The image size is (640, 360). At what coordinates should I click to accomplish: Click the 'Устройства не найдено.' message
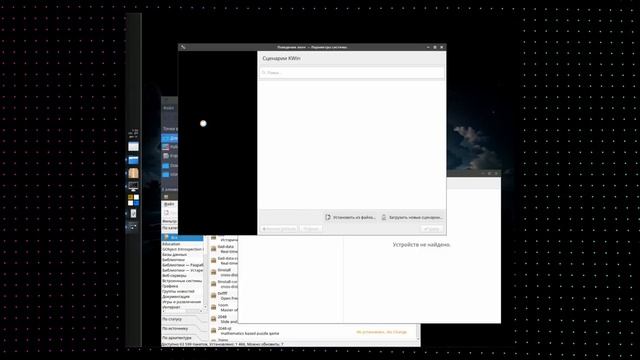(x=422, y=245)
